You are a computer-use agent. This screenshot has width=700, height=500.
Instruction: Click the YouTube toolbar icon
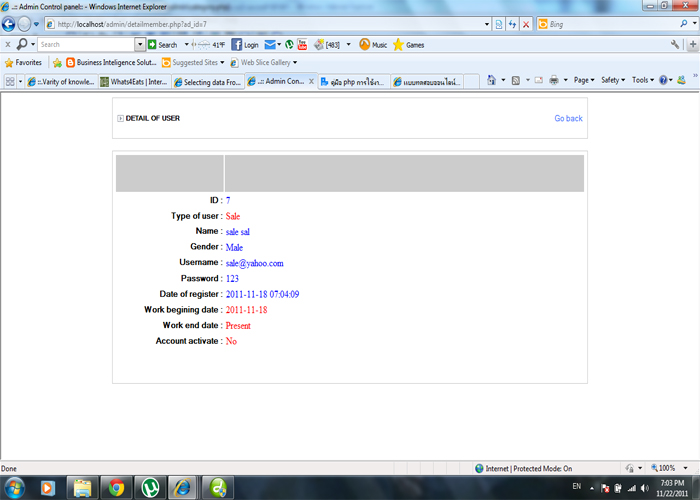pyautogui.click(x=302, y=45)
